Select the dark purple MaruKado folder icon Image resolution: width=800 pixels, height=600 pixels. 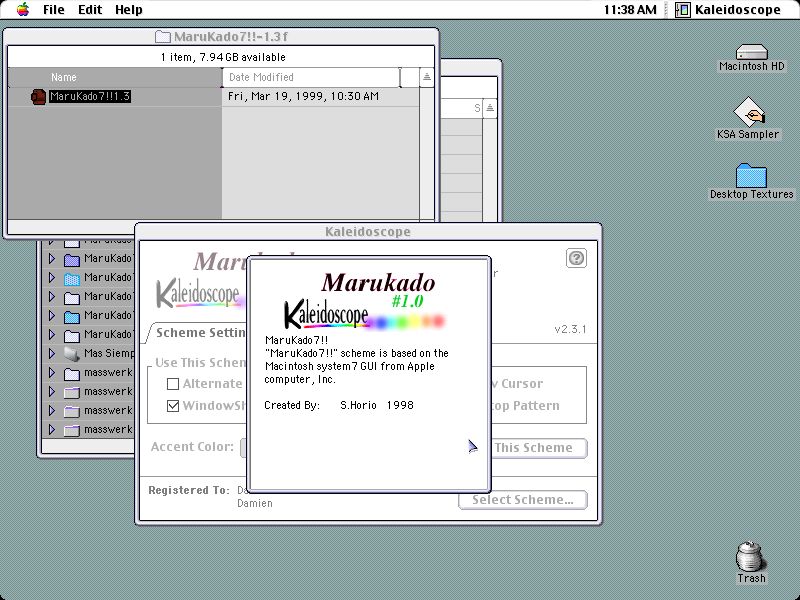point(72,260)
